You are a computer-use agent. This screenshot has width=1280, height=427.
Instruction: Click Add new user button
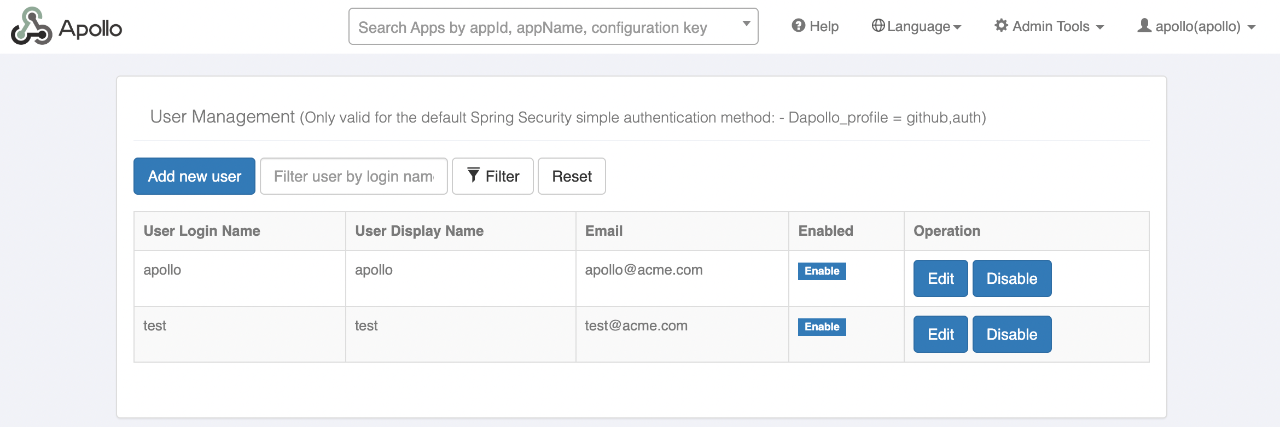point(194,176)
